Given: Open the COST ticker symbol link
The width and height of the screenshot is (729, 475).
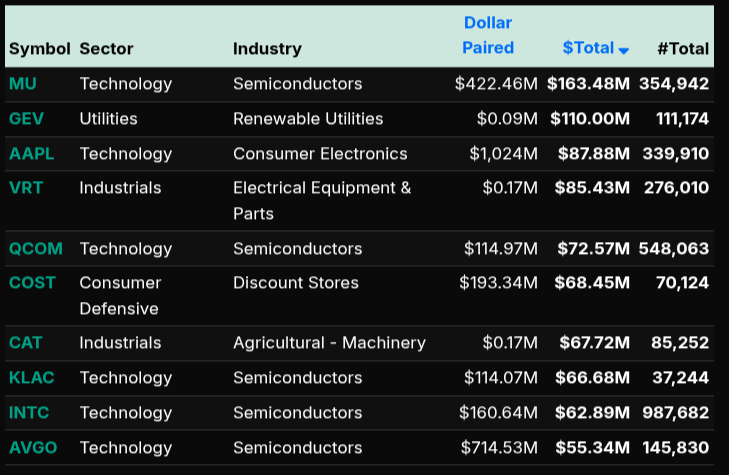Looking at the screenshot, I should point(32,283).
